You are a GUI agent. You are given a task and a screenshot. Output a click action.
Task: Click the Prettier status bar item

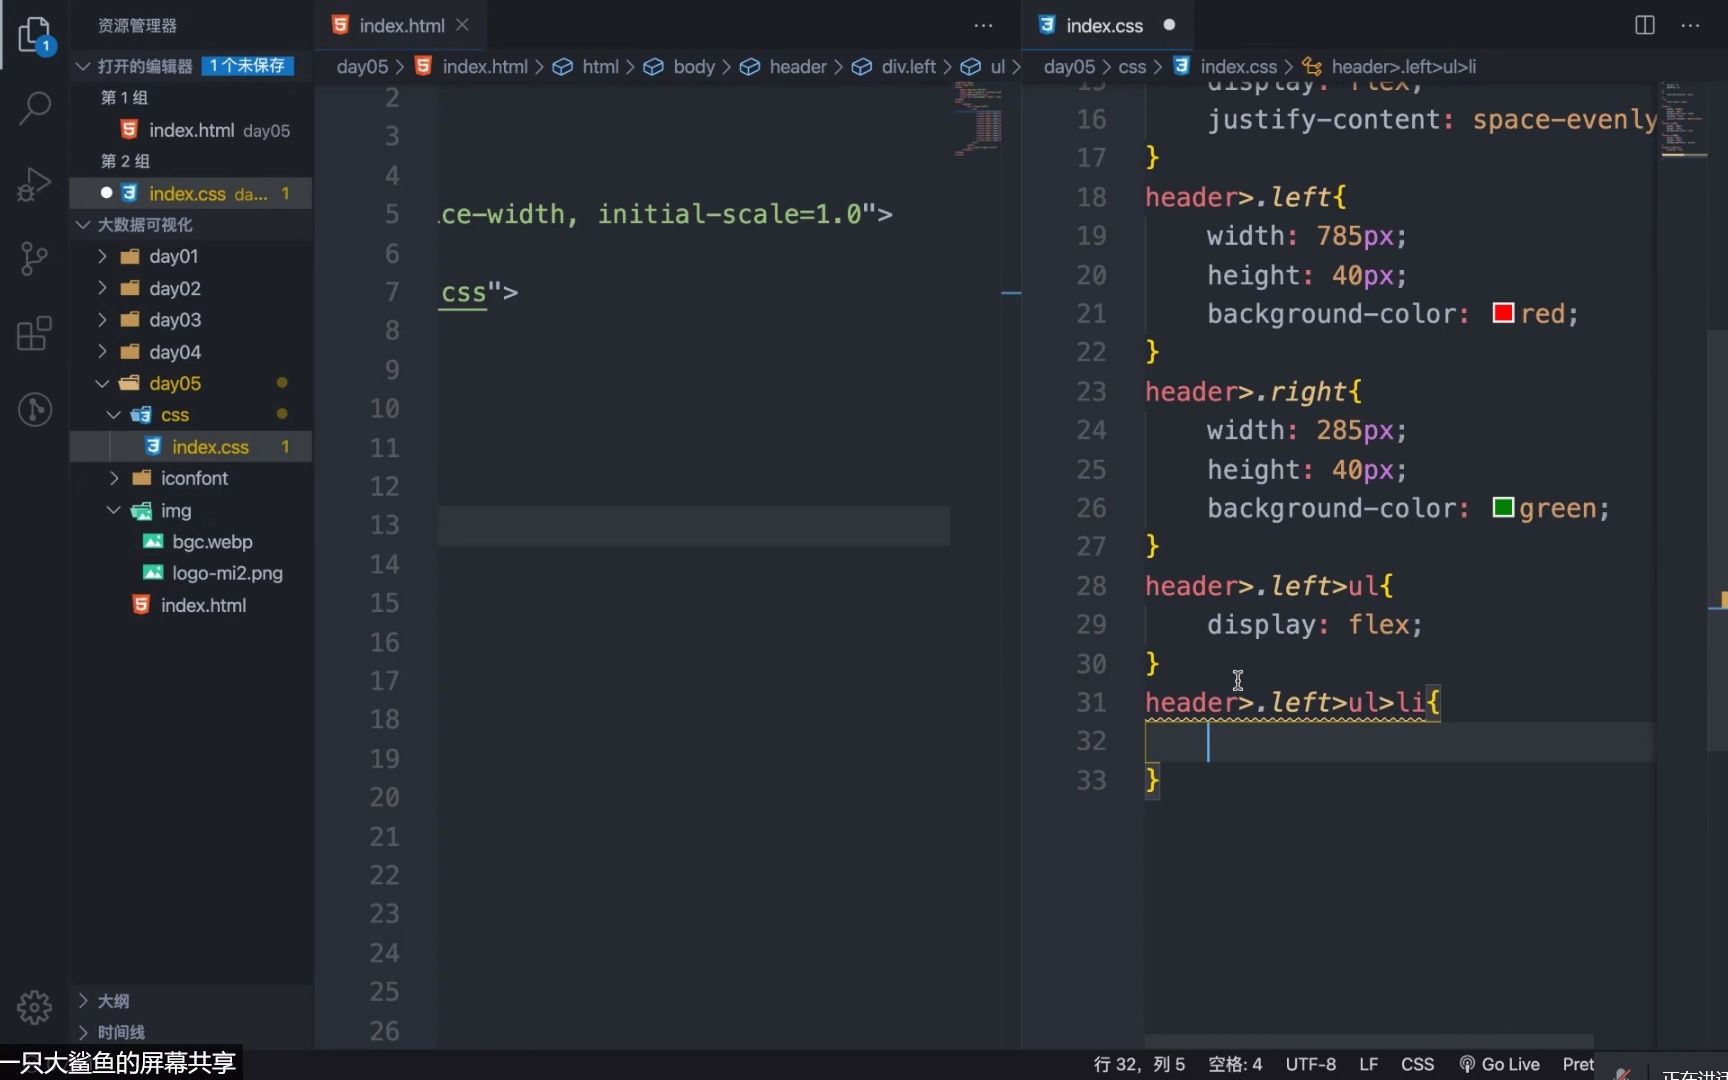pos(1578,1064)
